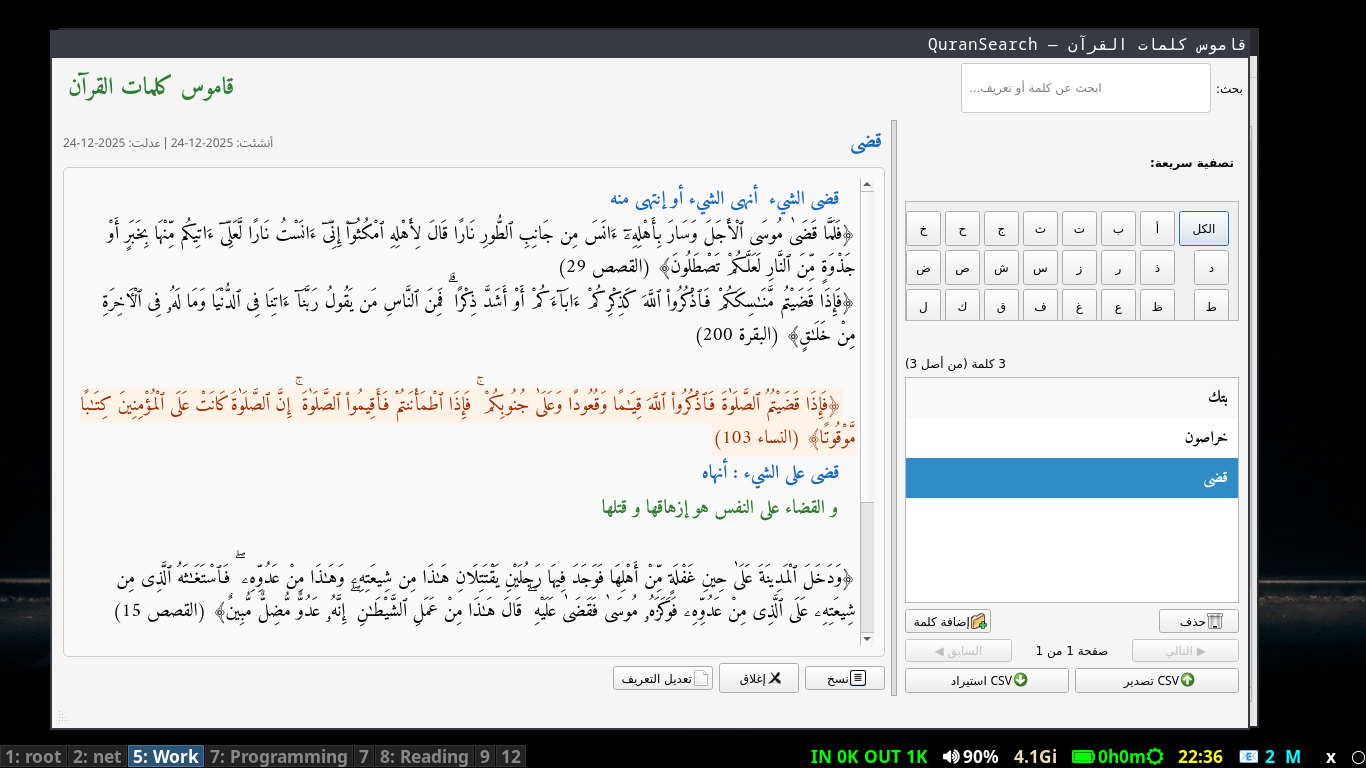Copy the definition with the نسخ button

tap(844, 678)
